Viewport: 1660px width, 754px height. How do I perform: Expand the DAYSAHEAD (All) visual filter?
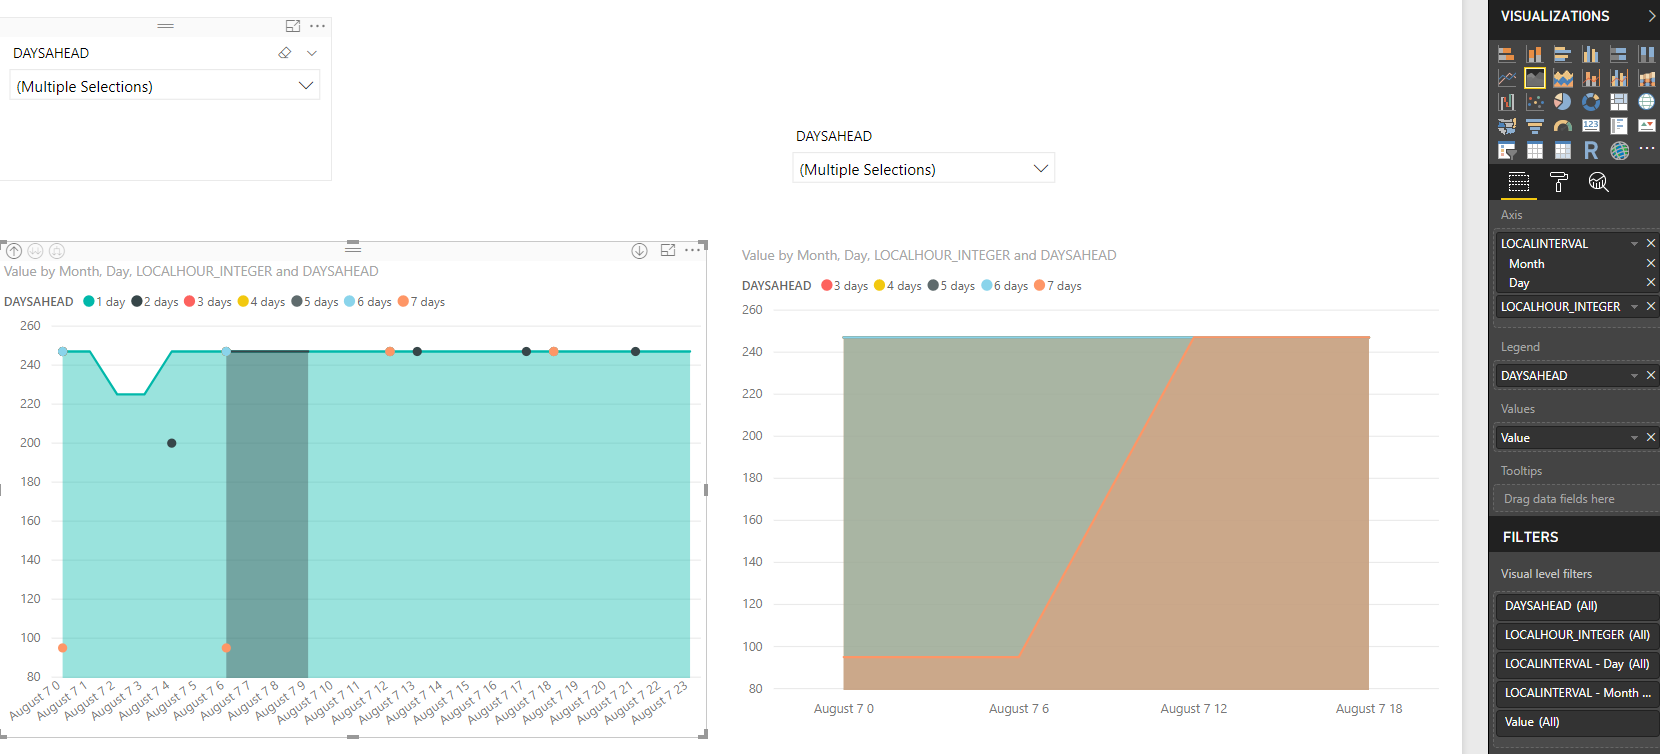[1577, 606]
